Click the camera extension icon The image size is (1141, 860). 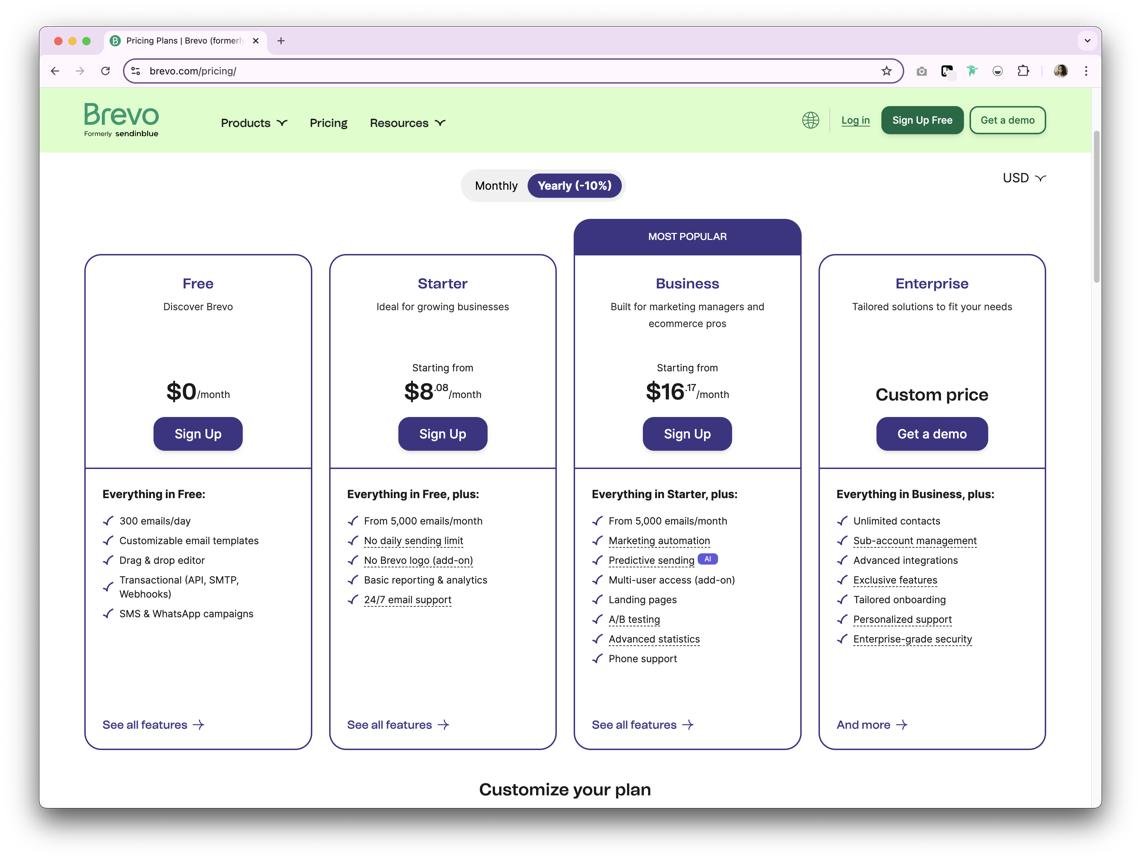pos(921,71)
